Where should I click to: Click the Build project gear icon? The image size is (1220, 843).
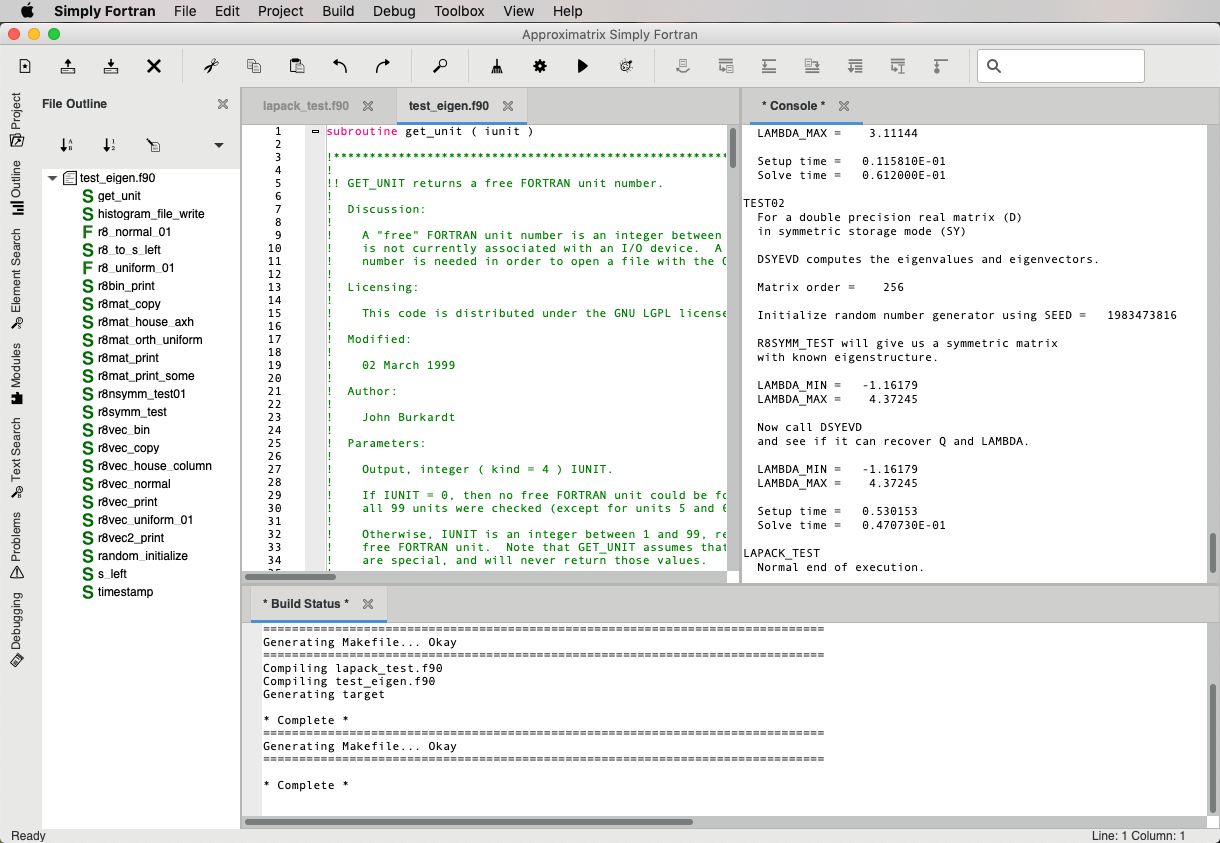(540, 66)
